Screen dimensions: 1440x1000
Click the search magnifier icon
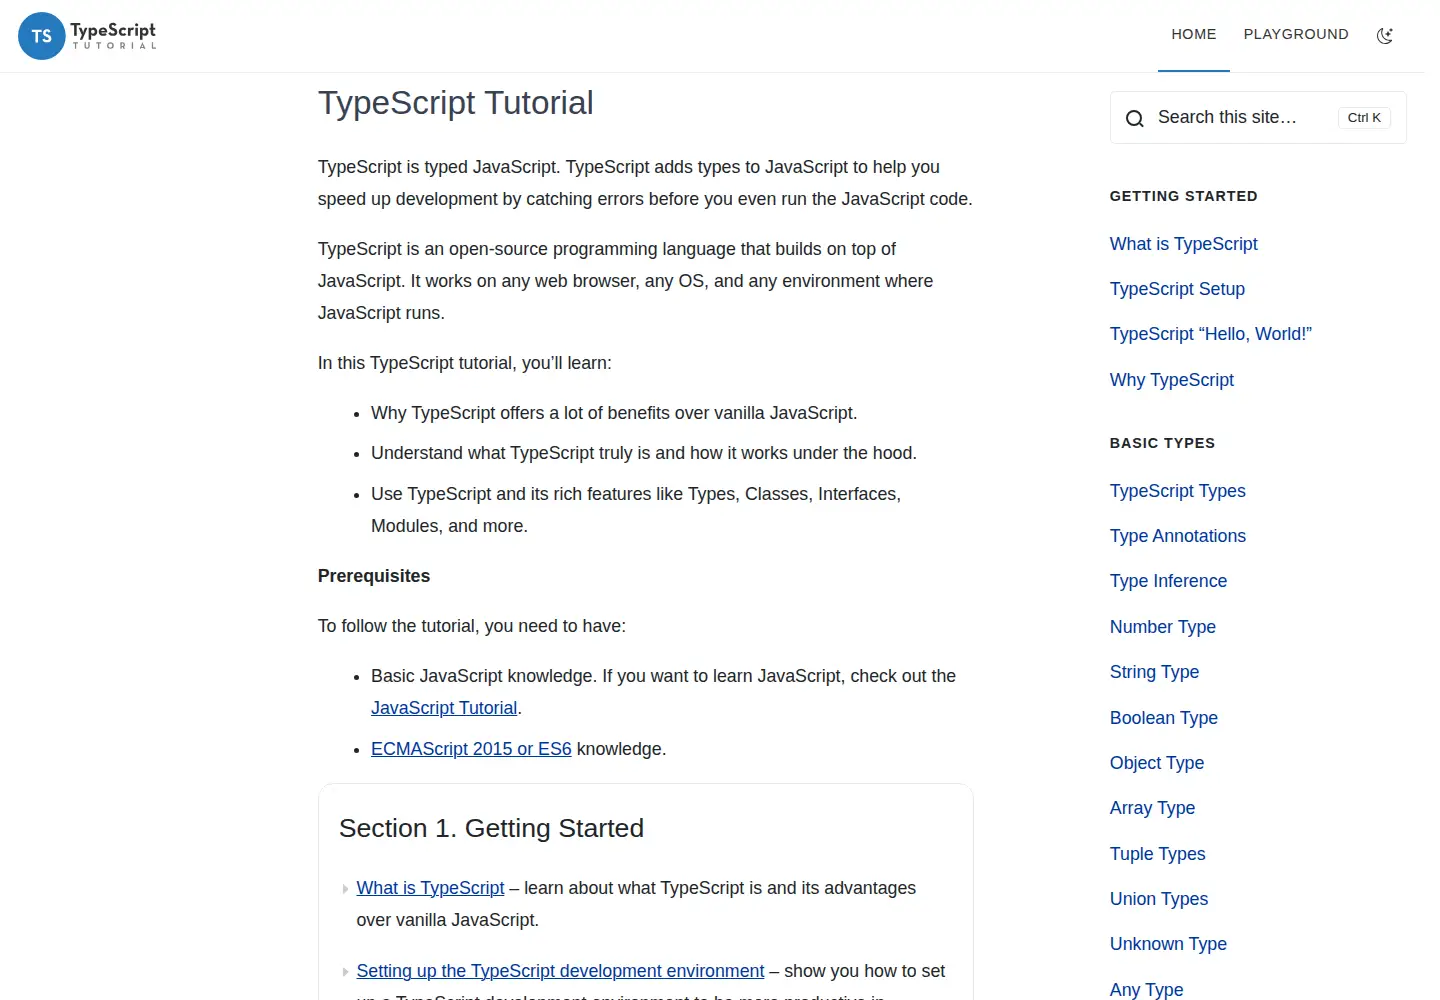click(1134, 119)
